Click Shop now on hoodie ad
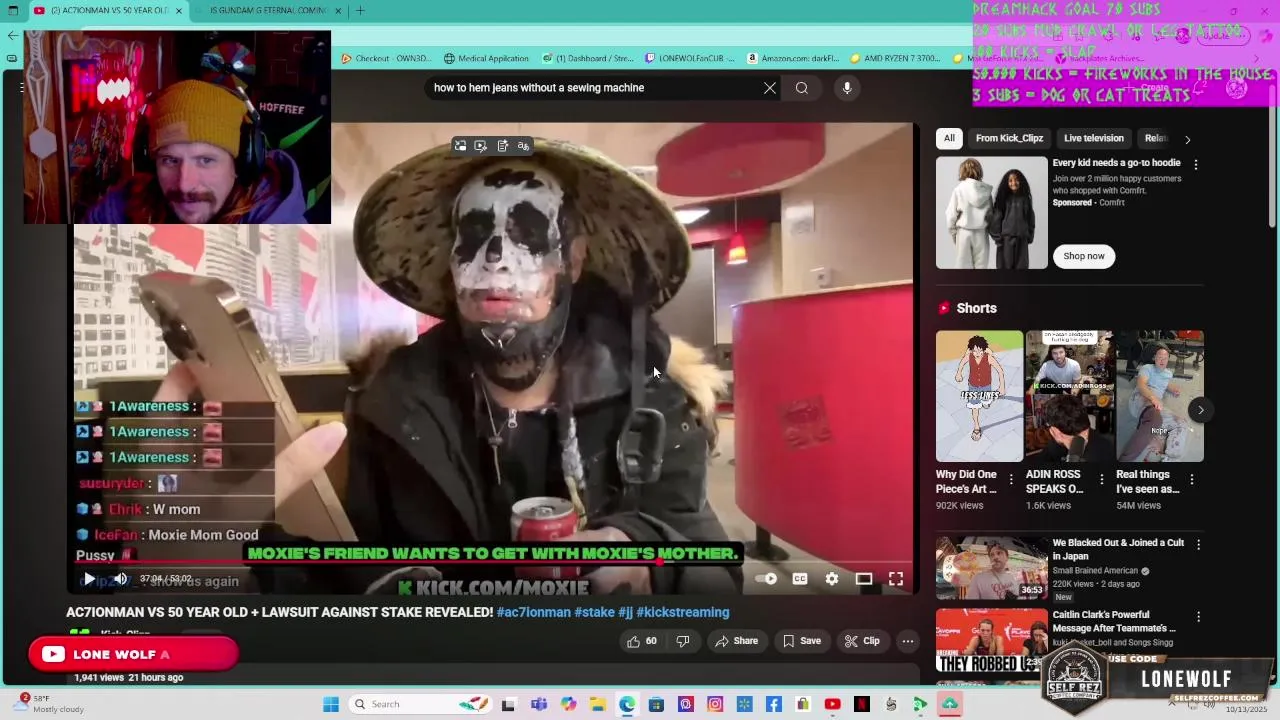 click(x=1084, y=256)
